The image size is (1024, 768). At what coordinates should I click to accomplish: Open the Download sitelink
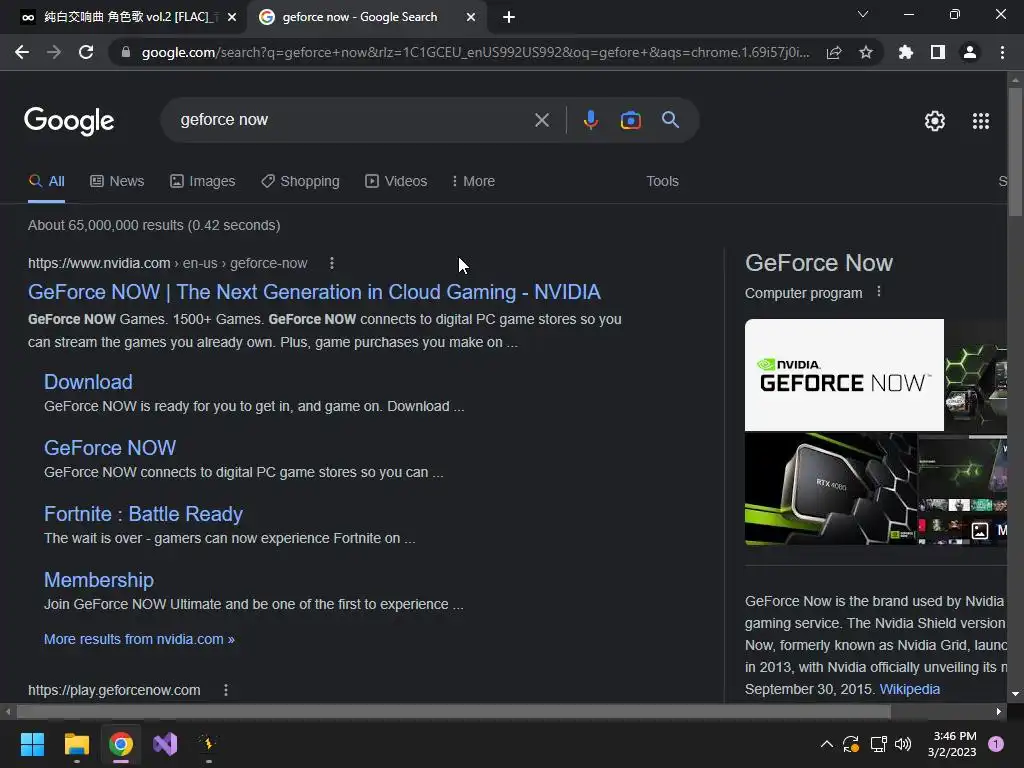coord(88,382)
